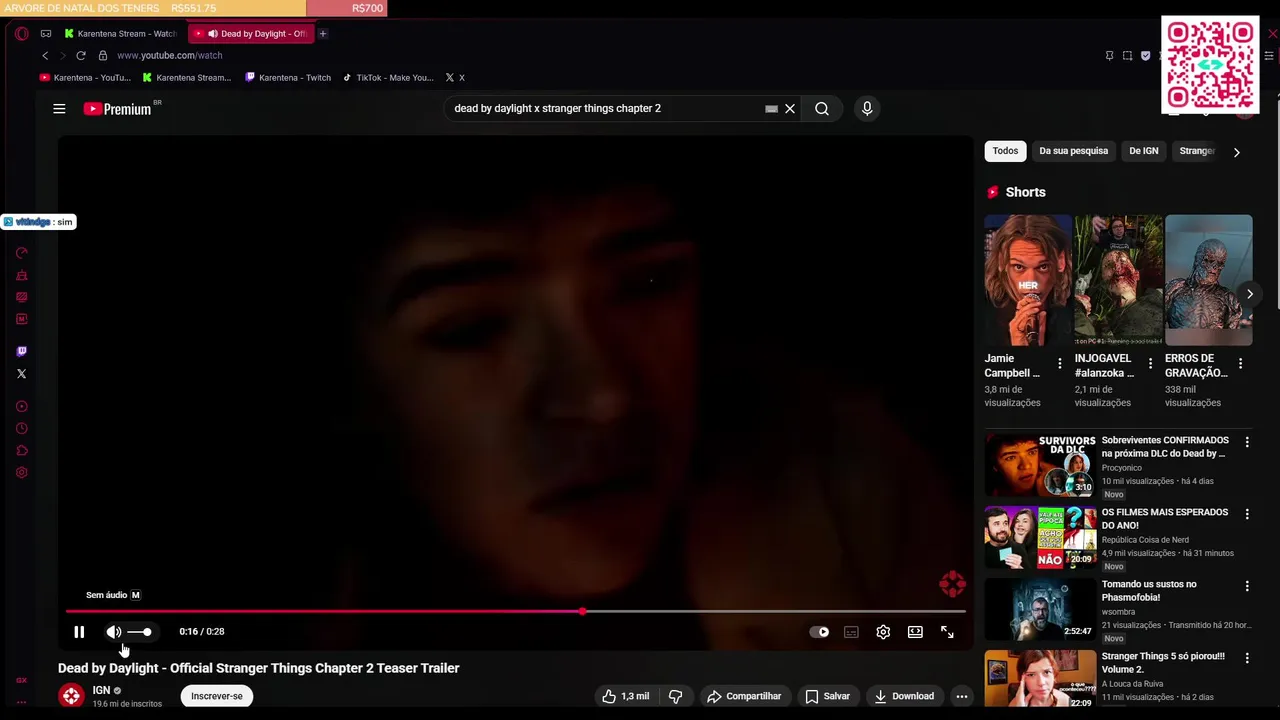Open options for OS FILMES MAIS ESPERADOS video

coord(1247,514)
